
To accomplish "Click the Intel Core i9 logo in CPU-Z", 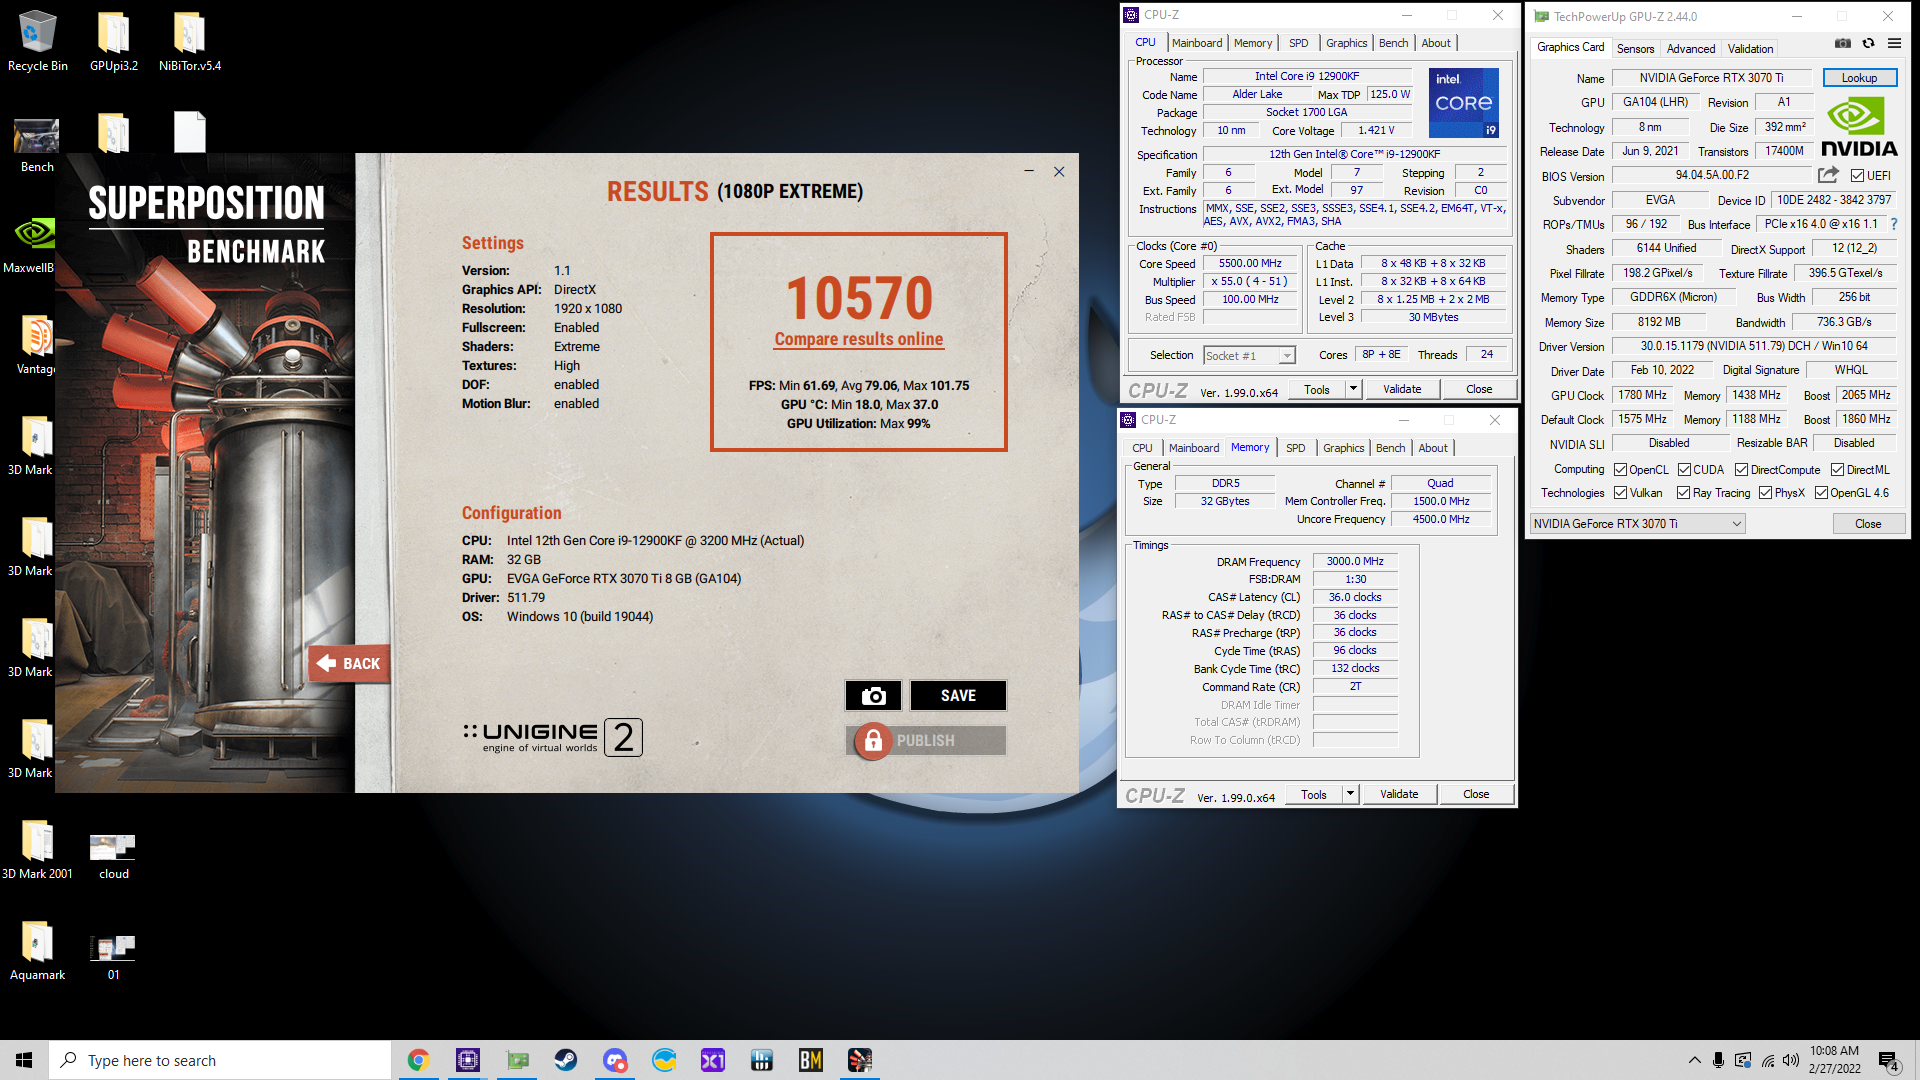I will (x=1463, y=103).
